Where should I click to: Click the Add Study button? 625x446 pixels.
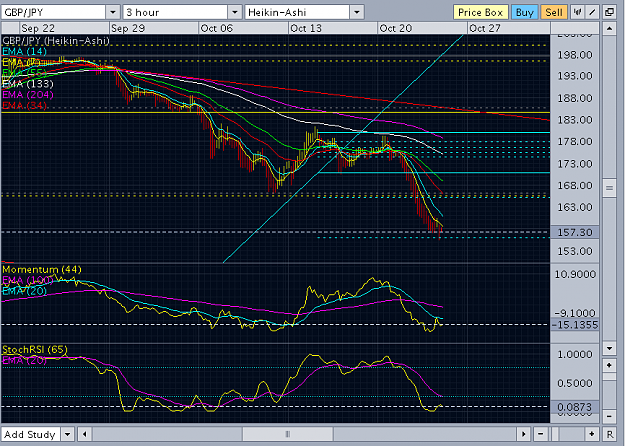click(x=30, y=434)
